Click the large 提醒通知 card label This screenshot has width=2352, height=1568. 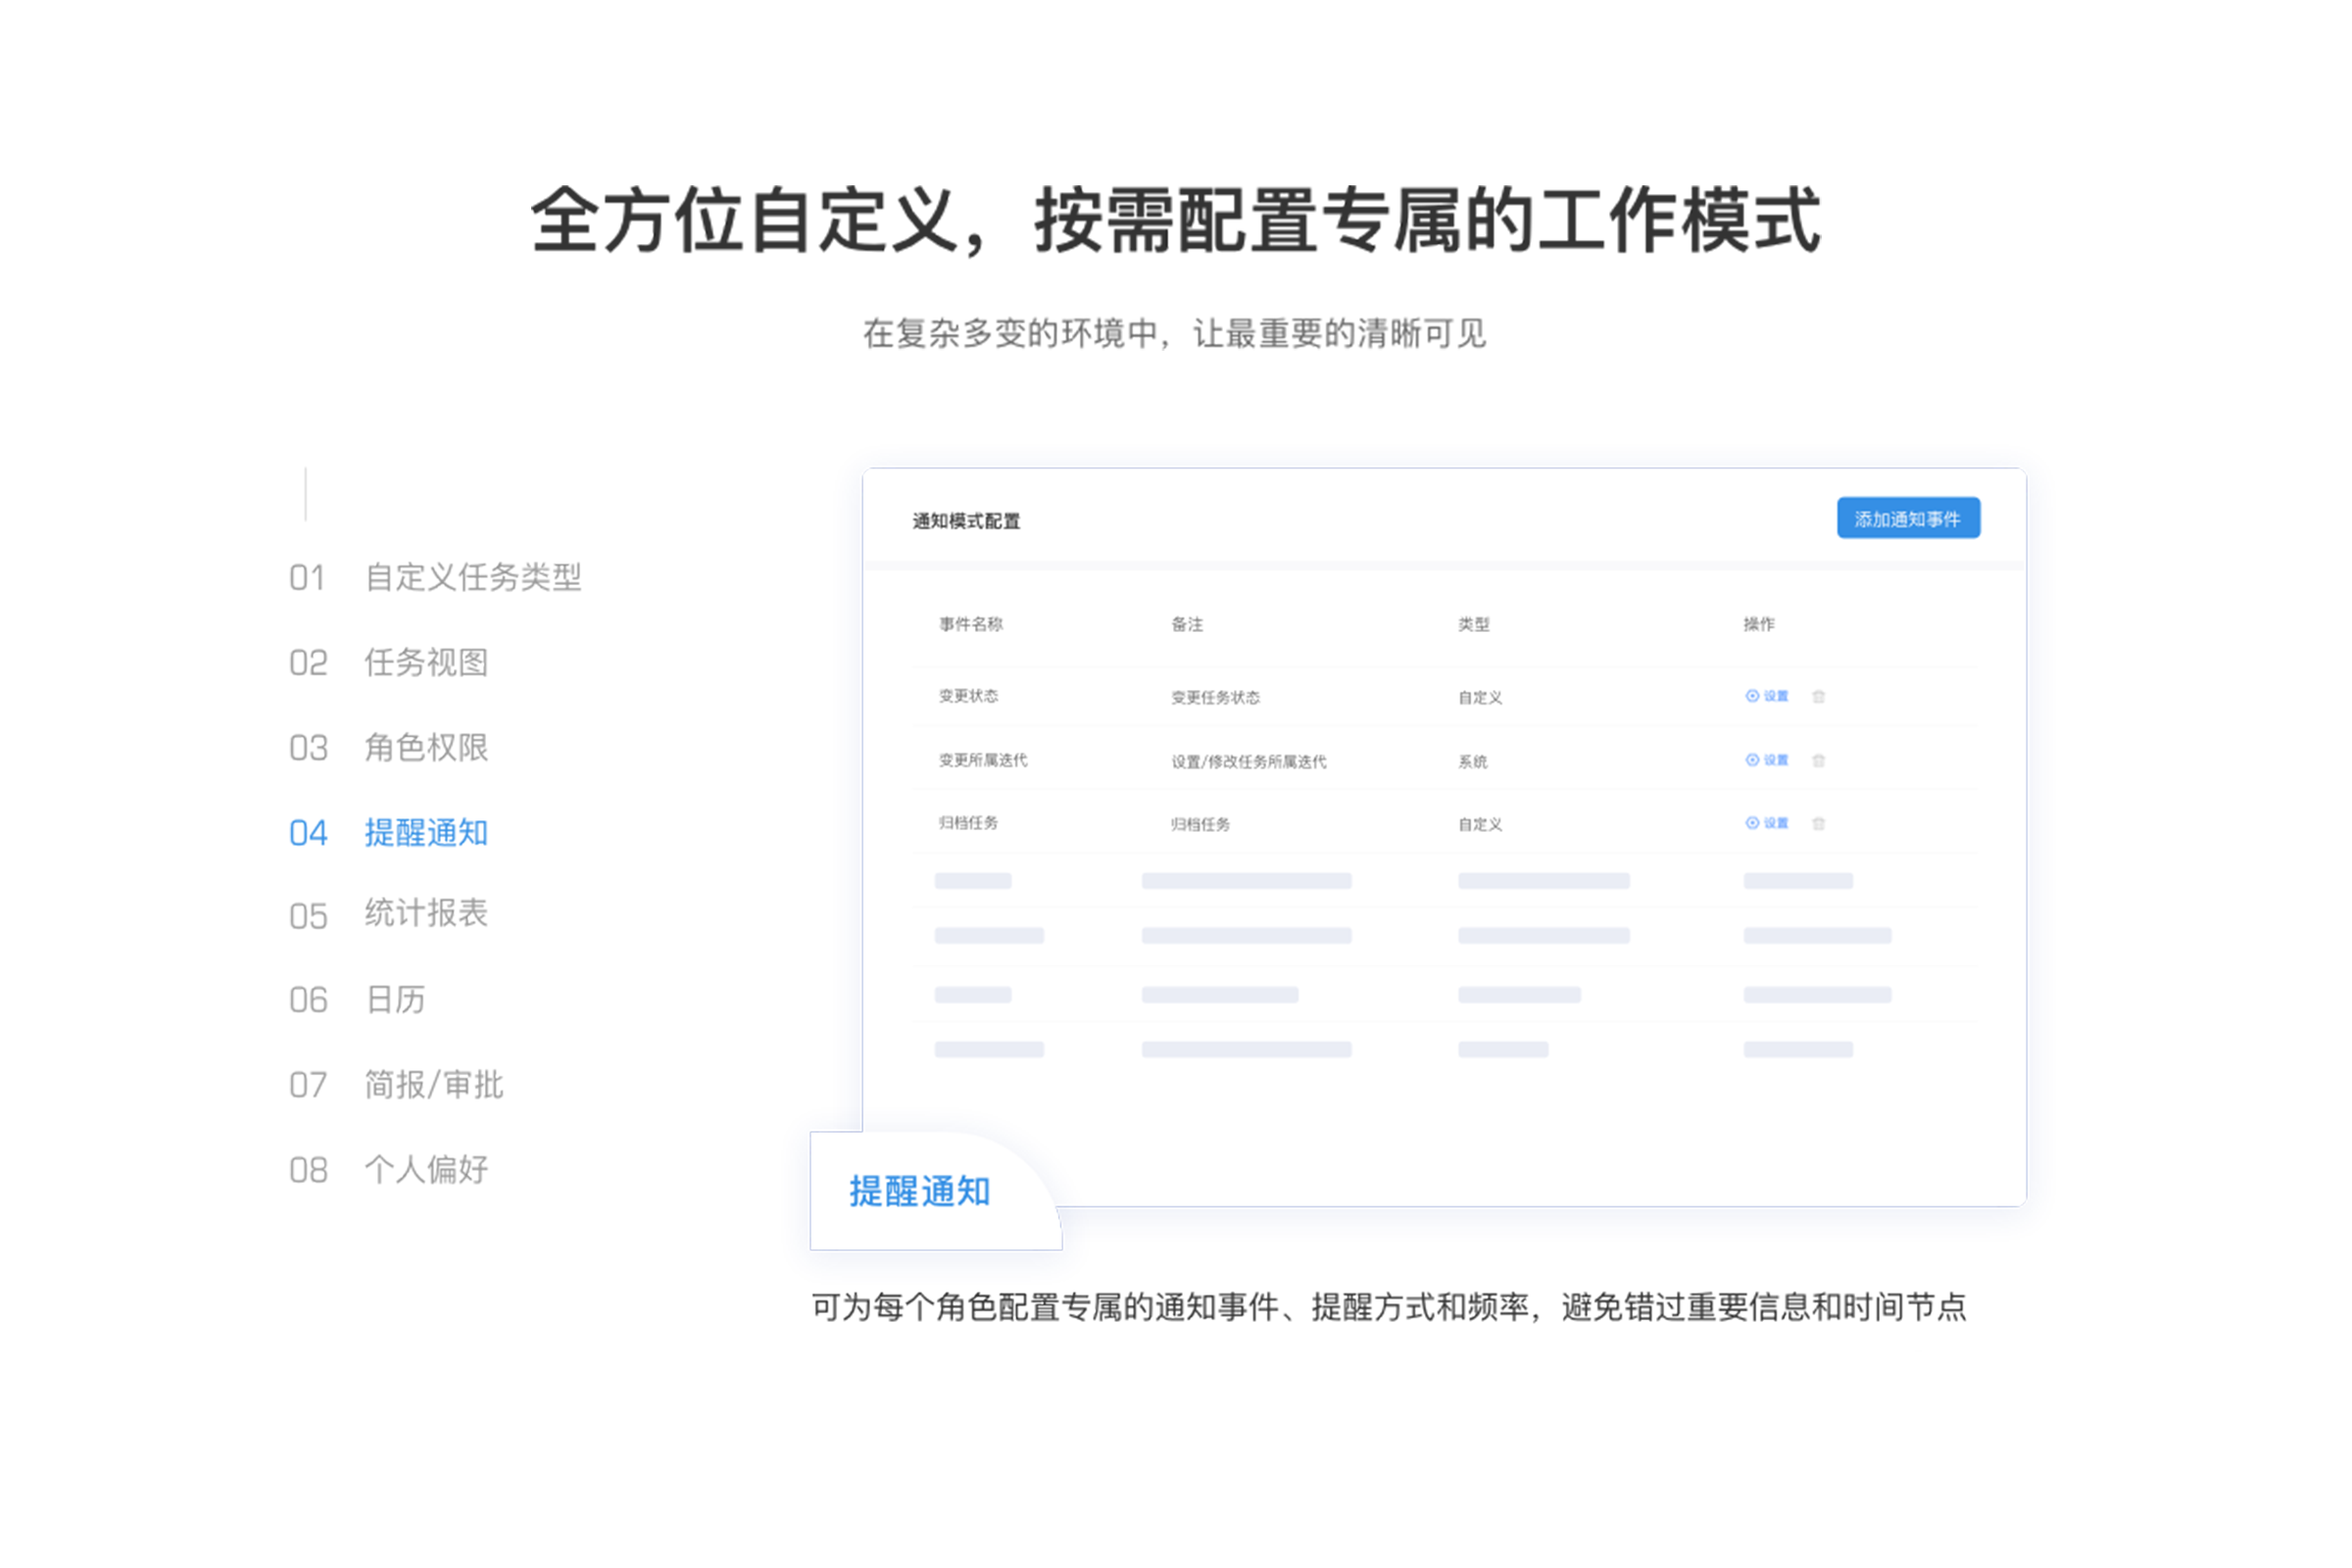click(x=920, y=1191)
